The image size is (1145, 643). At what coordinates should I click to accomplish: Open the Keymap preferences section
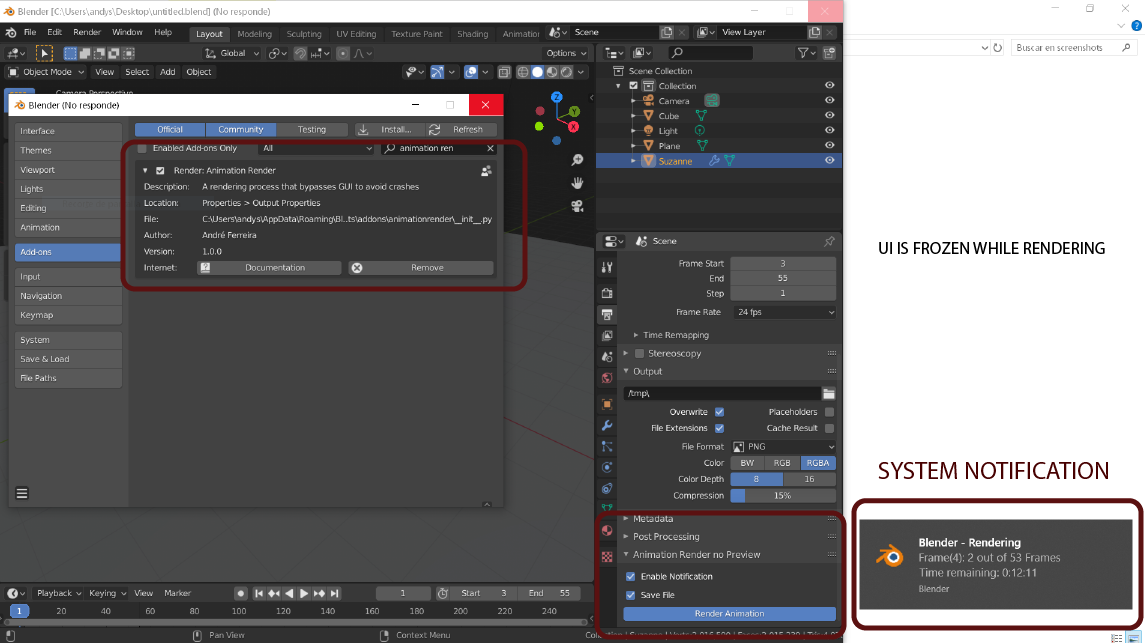(x=68, y=315)
